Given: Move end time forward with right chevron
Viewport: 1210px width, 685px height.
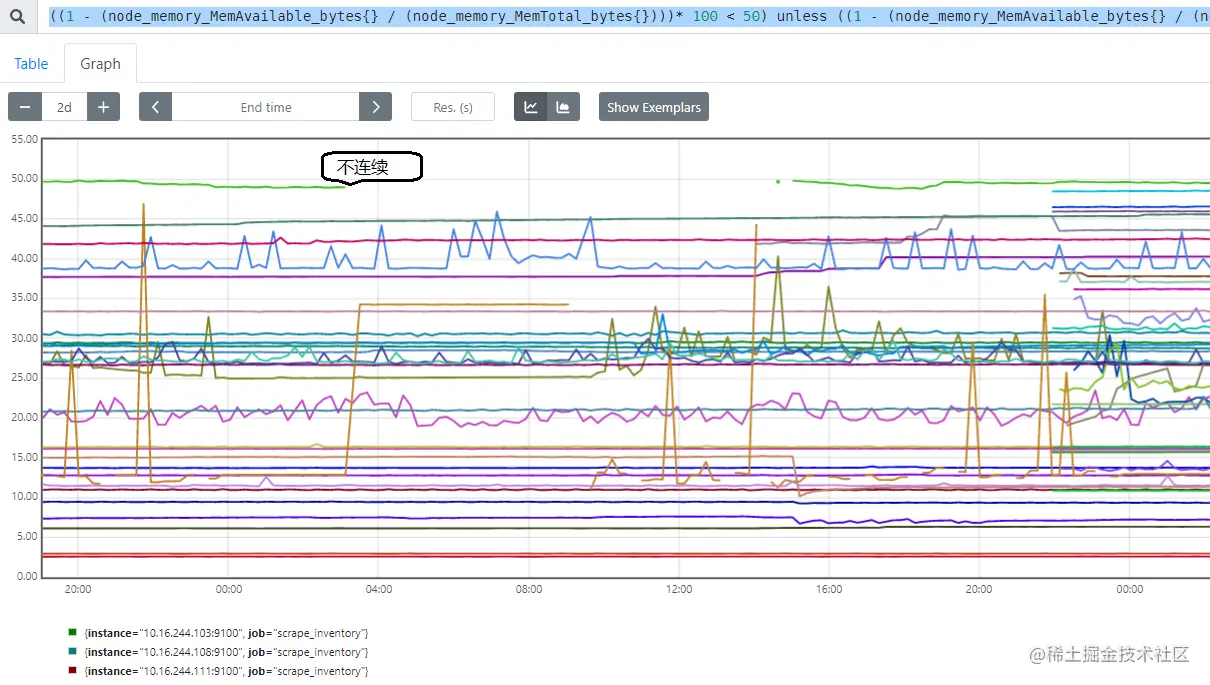Looking at the screenshot, I should pyautogui.click(x=375, y=107).
